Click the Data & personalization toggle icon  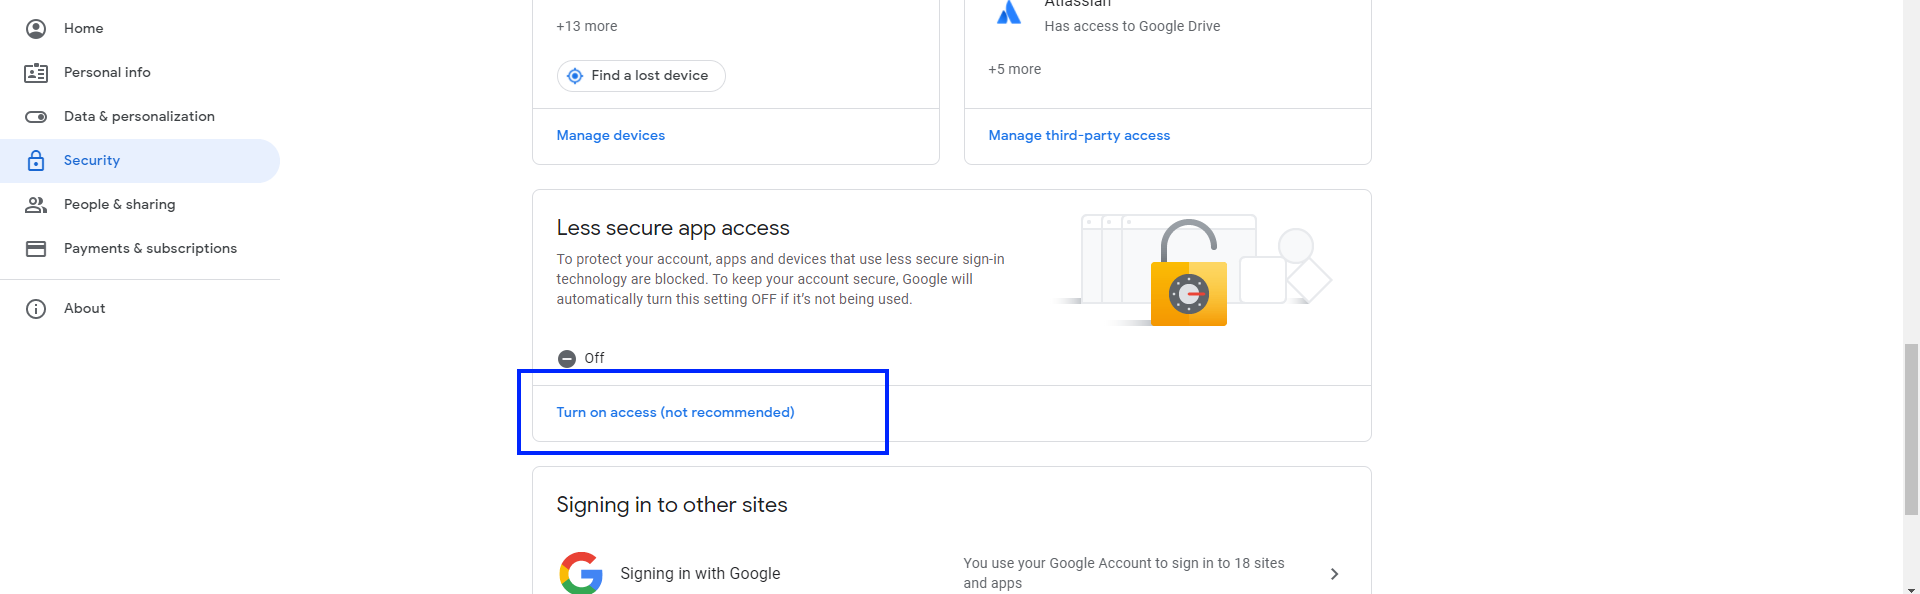point(36,117)
